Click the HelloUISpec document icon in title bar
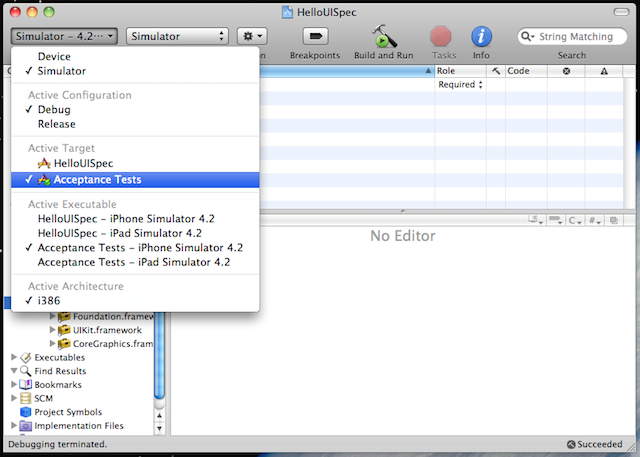640x457 pixels. (287, 12)
